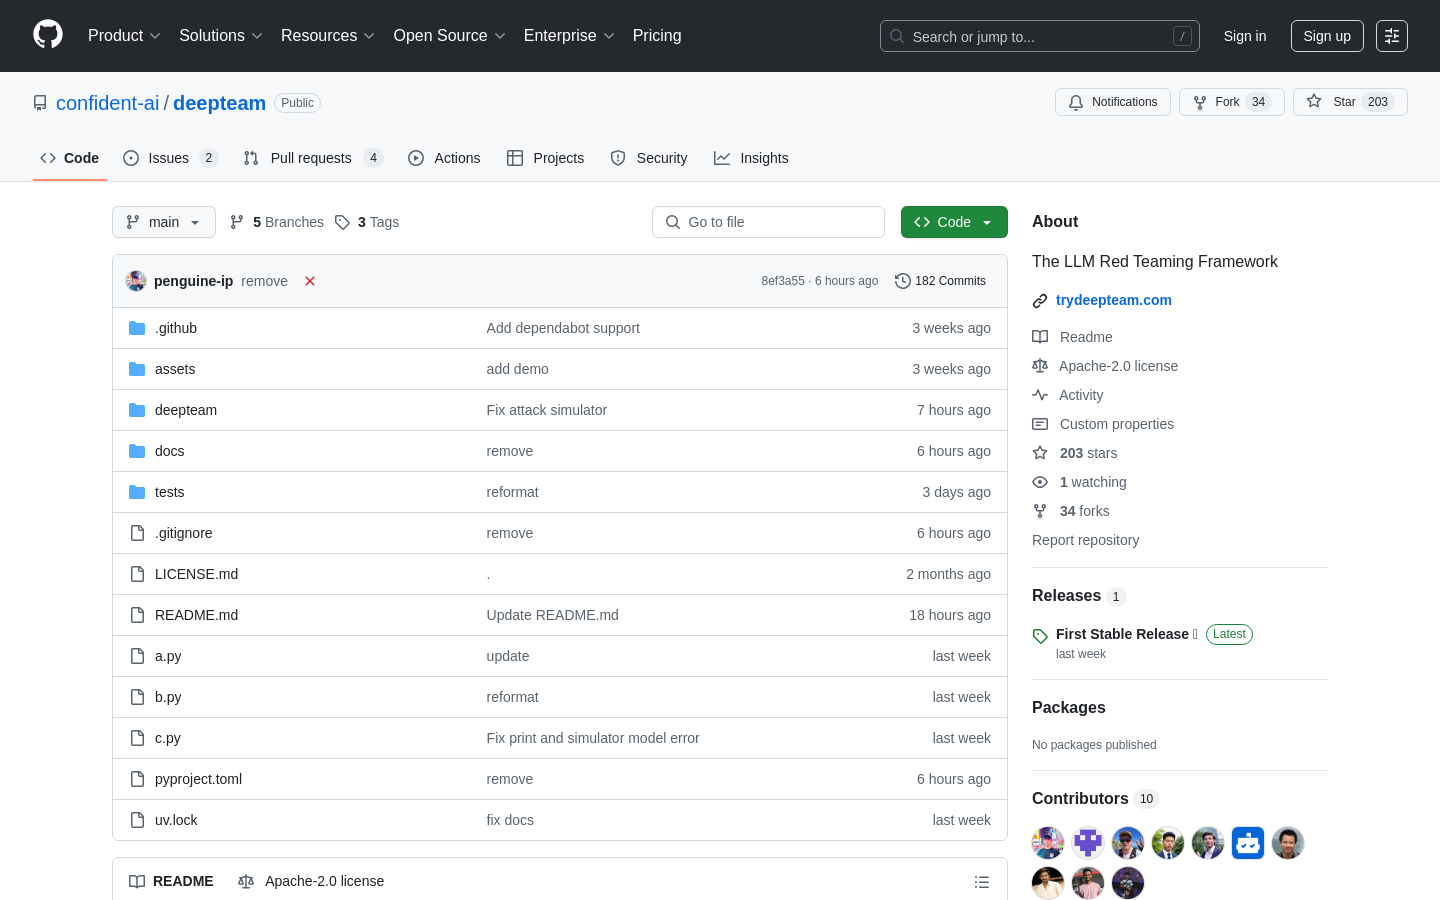The width and height of the screenshot is (1440, 900).
Task: Select the README tab below files
Action: point(171,881)
